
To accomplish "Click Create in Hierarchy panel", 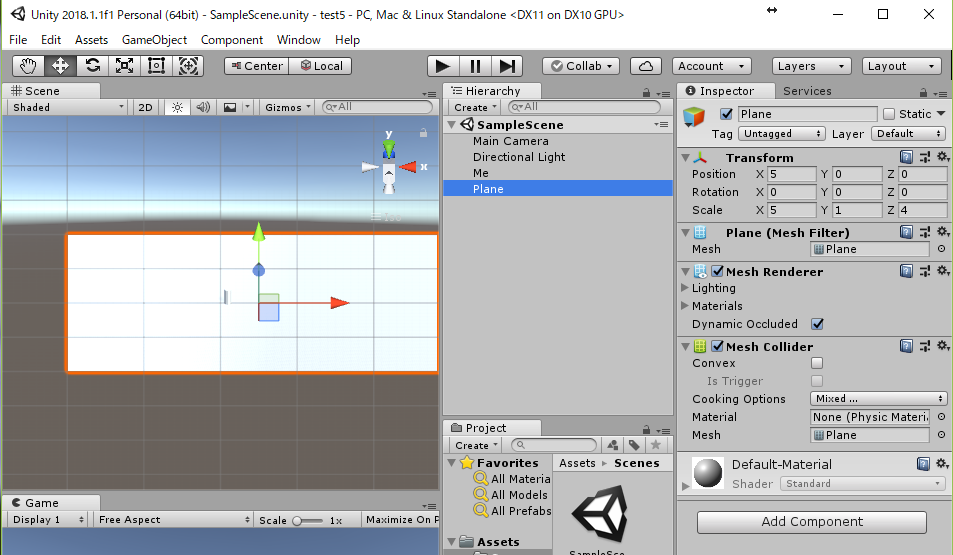I will pyautogui.click(x=475, y=108).
